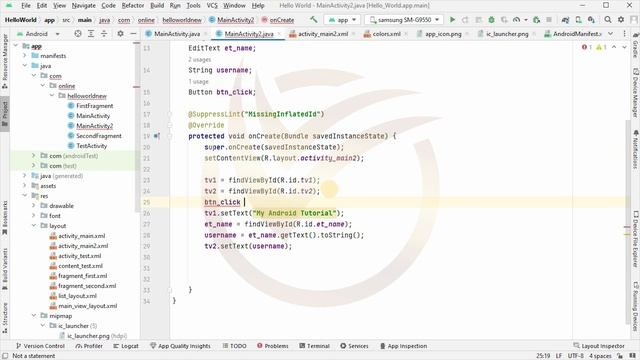Switch to the colors.xml tab

[x=386, y=34]
